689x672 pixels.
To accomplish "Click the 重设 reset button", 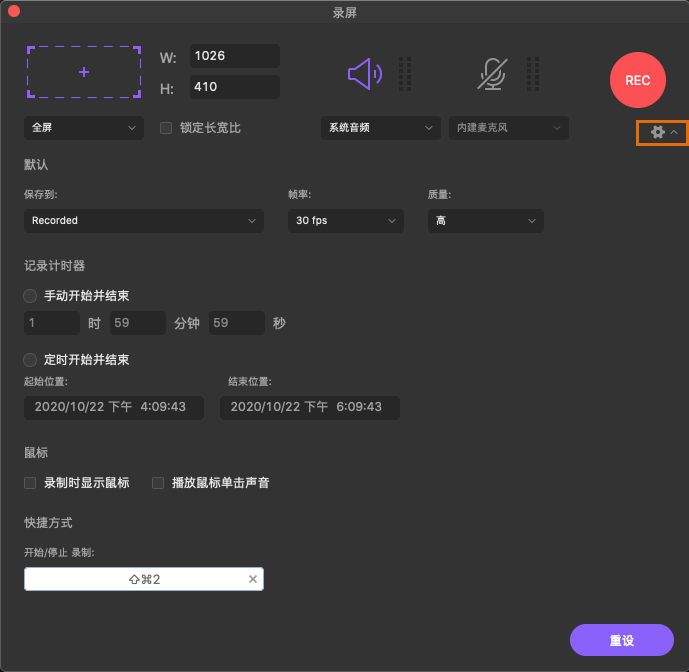I will [x=621, y=640].
